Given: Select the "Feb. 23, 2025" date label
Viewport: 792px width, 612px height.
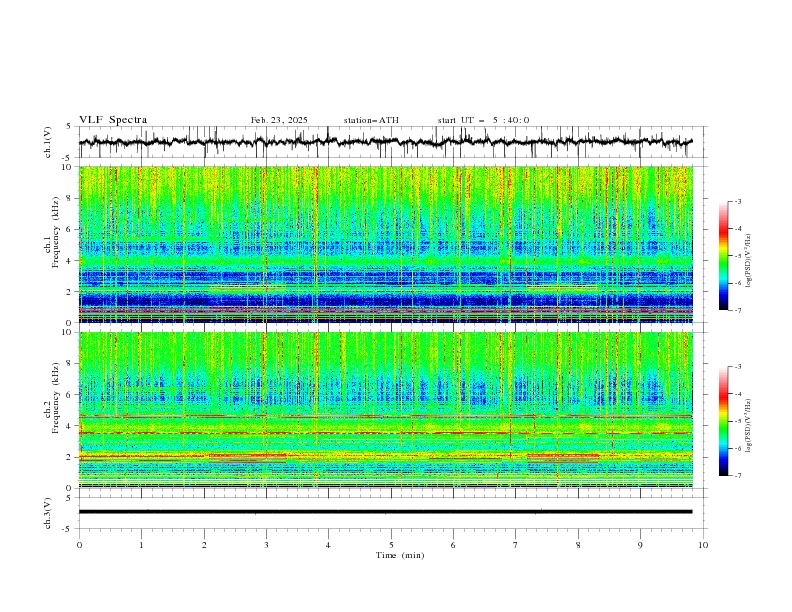Looking at the screenshot, I should tap(279, 120).
